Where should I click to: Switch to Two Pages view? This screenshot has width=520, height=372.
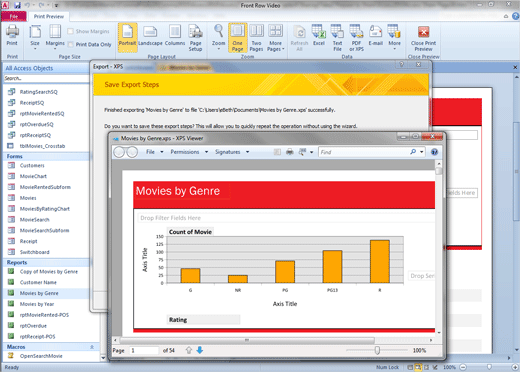point(256,38)
